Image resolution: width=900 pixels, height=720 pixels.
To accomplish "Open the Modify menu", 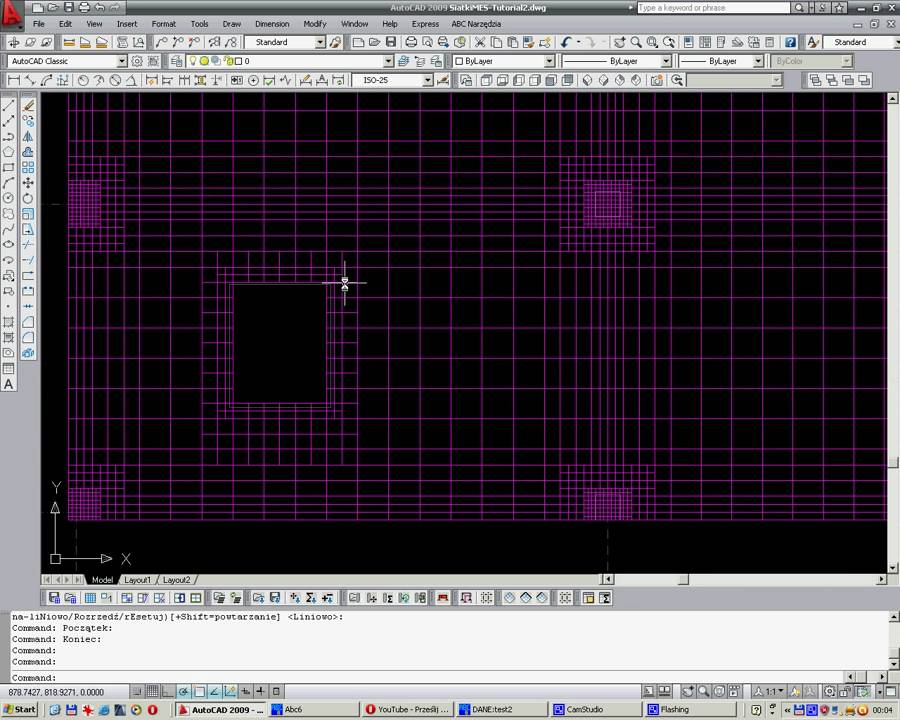I will (315, 24).
